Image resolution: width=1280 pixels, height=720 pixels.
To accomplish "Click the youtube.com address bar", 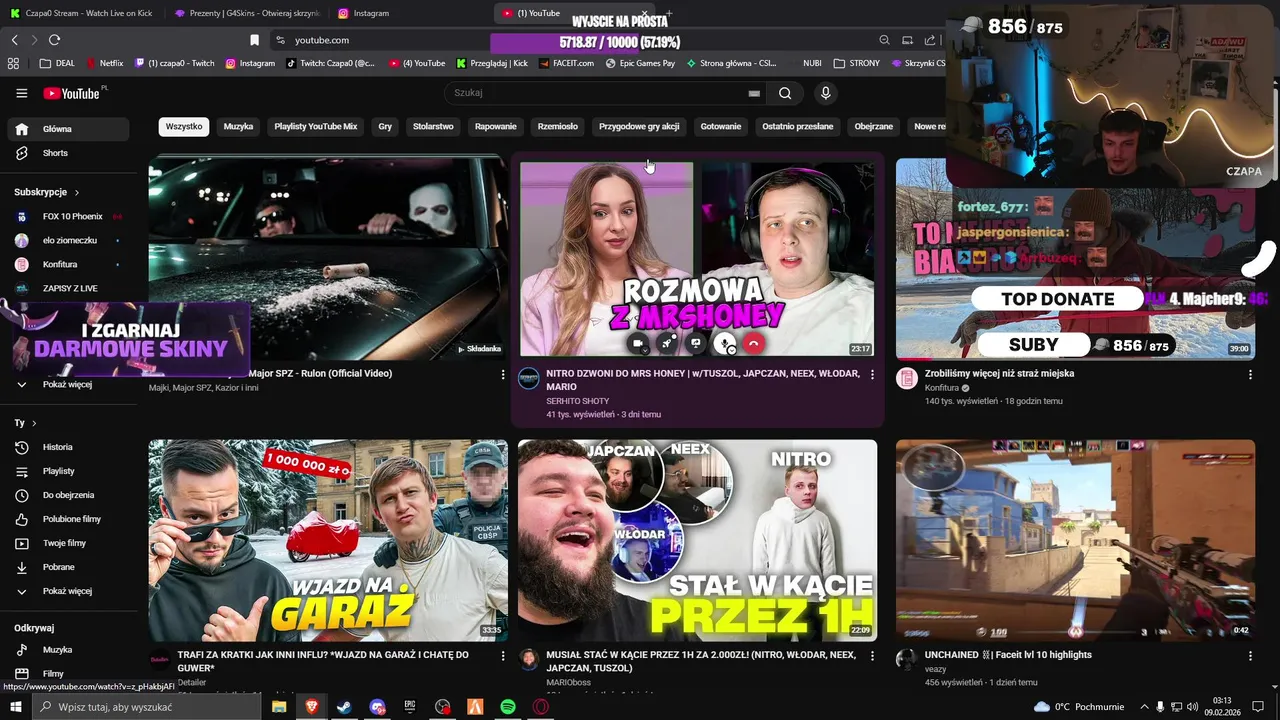I will click(322, 40).
